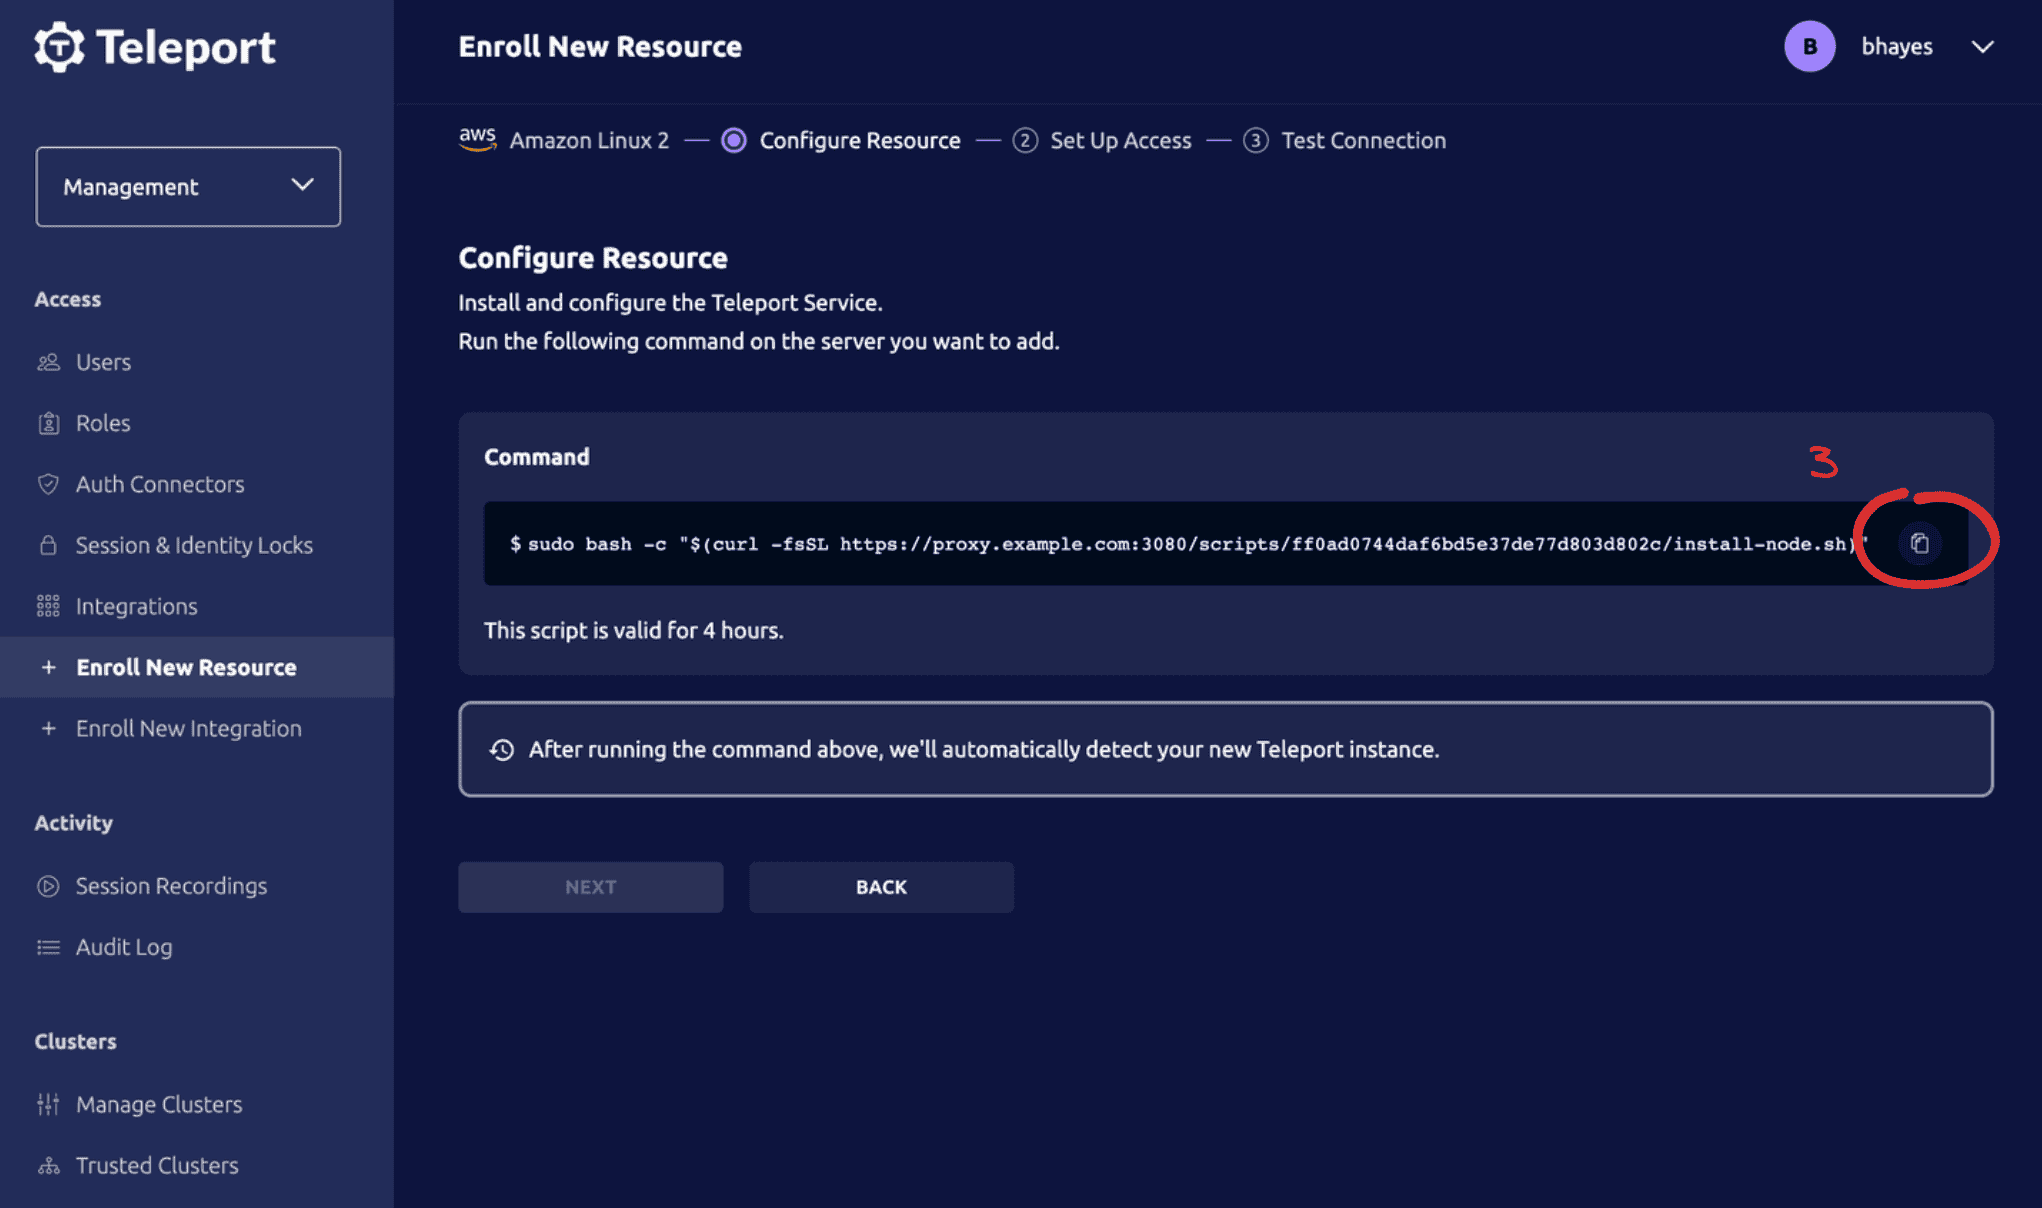Viewport: 2042px width, 1208px height.
Task: Copy the install command to clipboard
Action: pos(1919,543)
